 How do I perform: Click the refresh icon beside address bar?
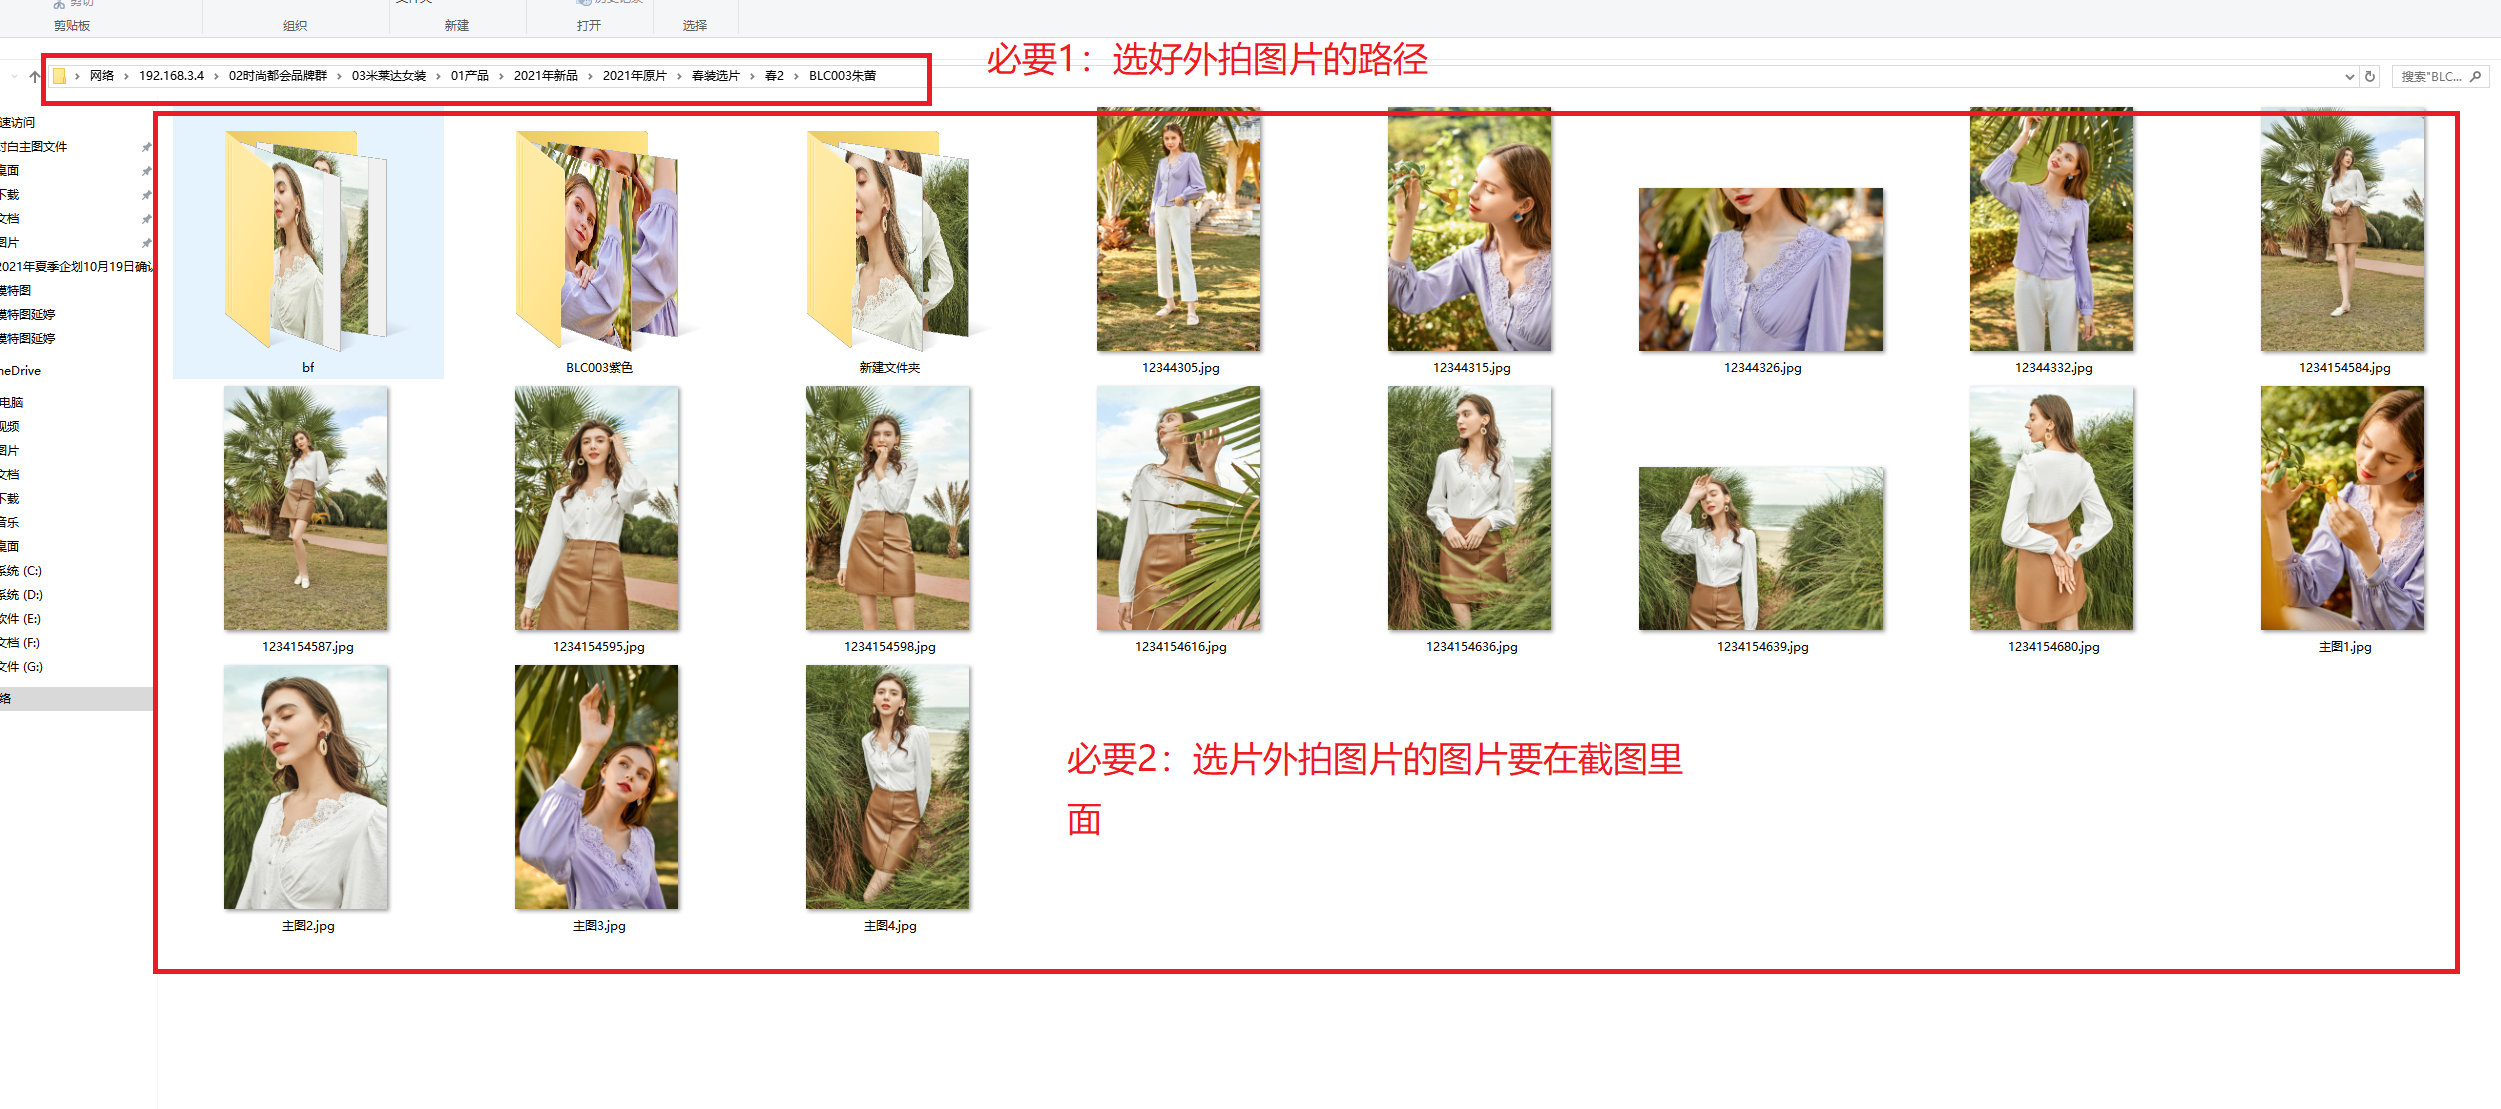(2369, 76)
